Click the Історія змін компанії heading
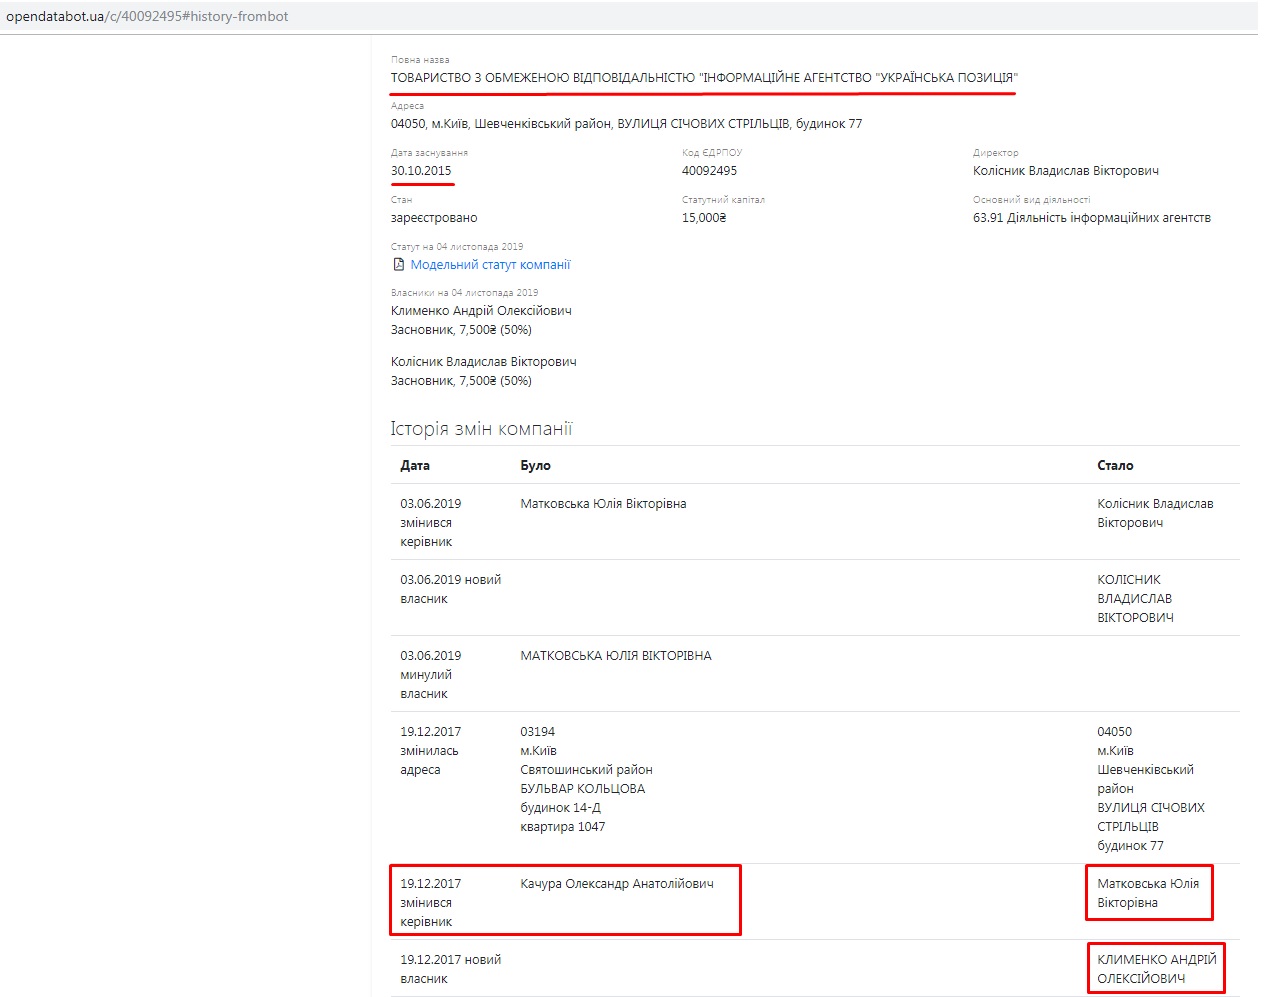Viewport: 1278px width, 997px height. 481,429
